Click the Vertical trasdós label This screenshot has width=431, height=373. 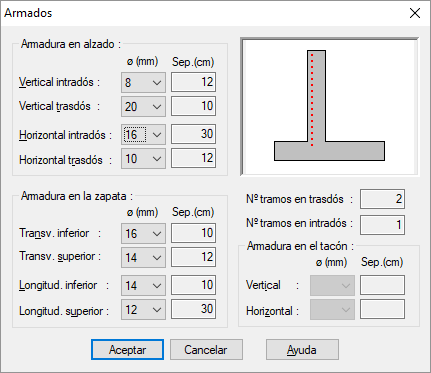[x=59, y=106]
